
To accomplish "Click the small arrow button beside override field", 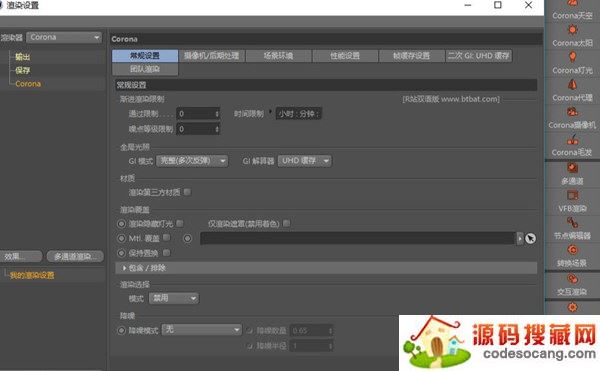I will coord(520,238).
